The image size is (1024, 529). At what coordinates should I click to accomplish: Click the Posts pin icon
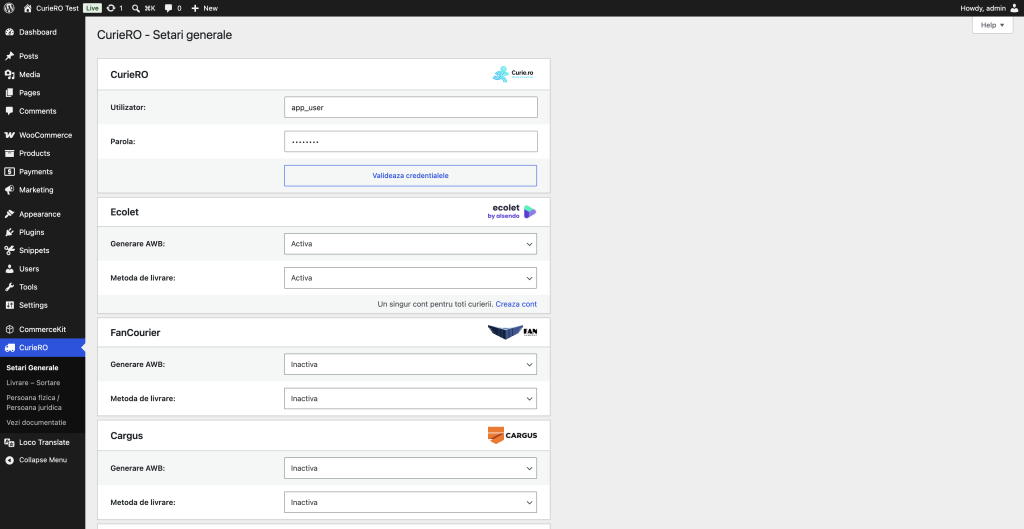tap(9, 56)
